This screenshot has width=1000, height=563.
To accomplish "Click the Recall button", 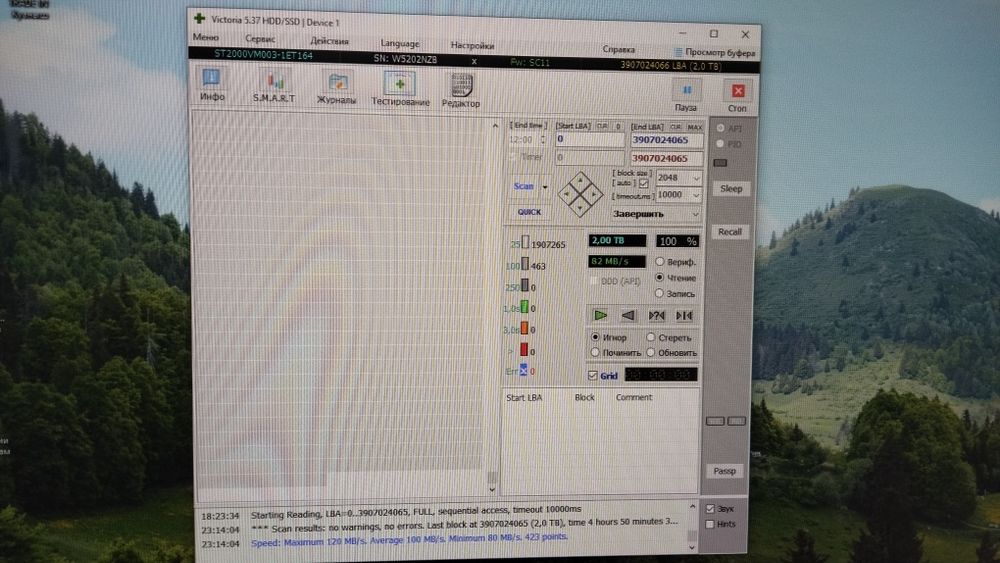I will 730,231.
